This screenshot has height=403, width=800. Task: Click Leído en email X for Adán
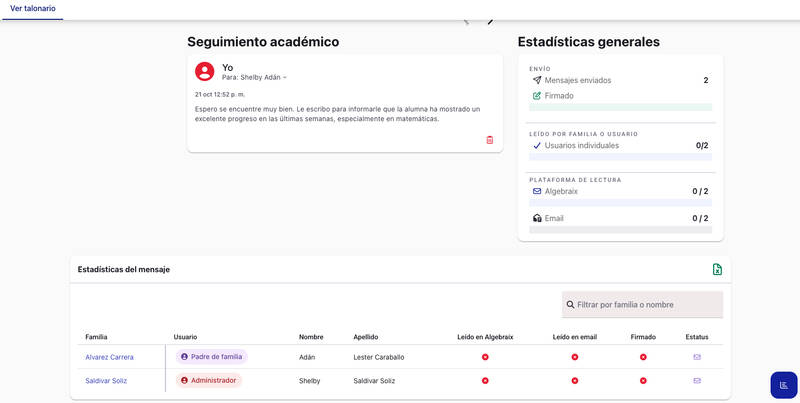[x=575, y=357]
